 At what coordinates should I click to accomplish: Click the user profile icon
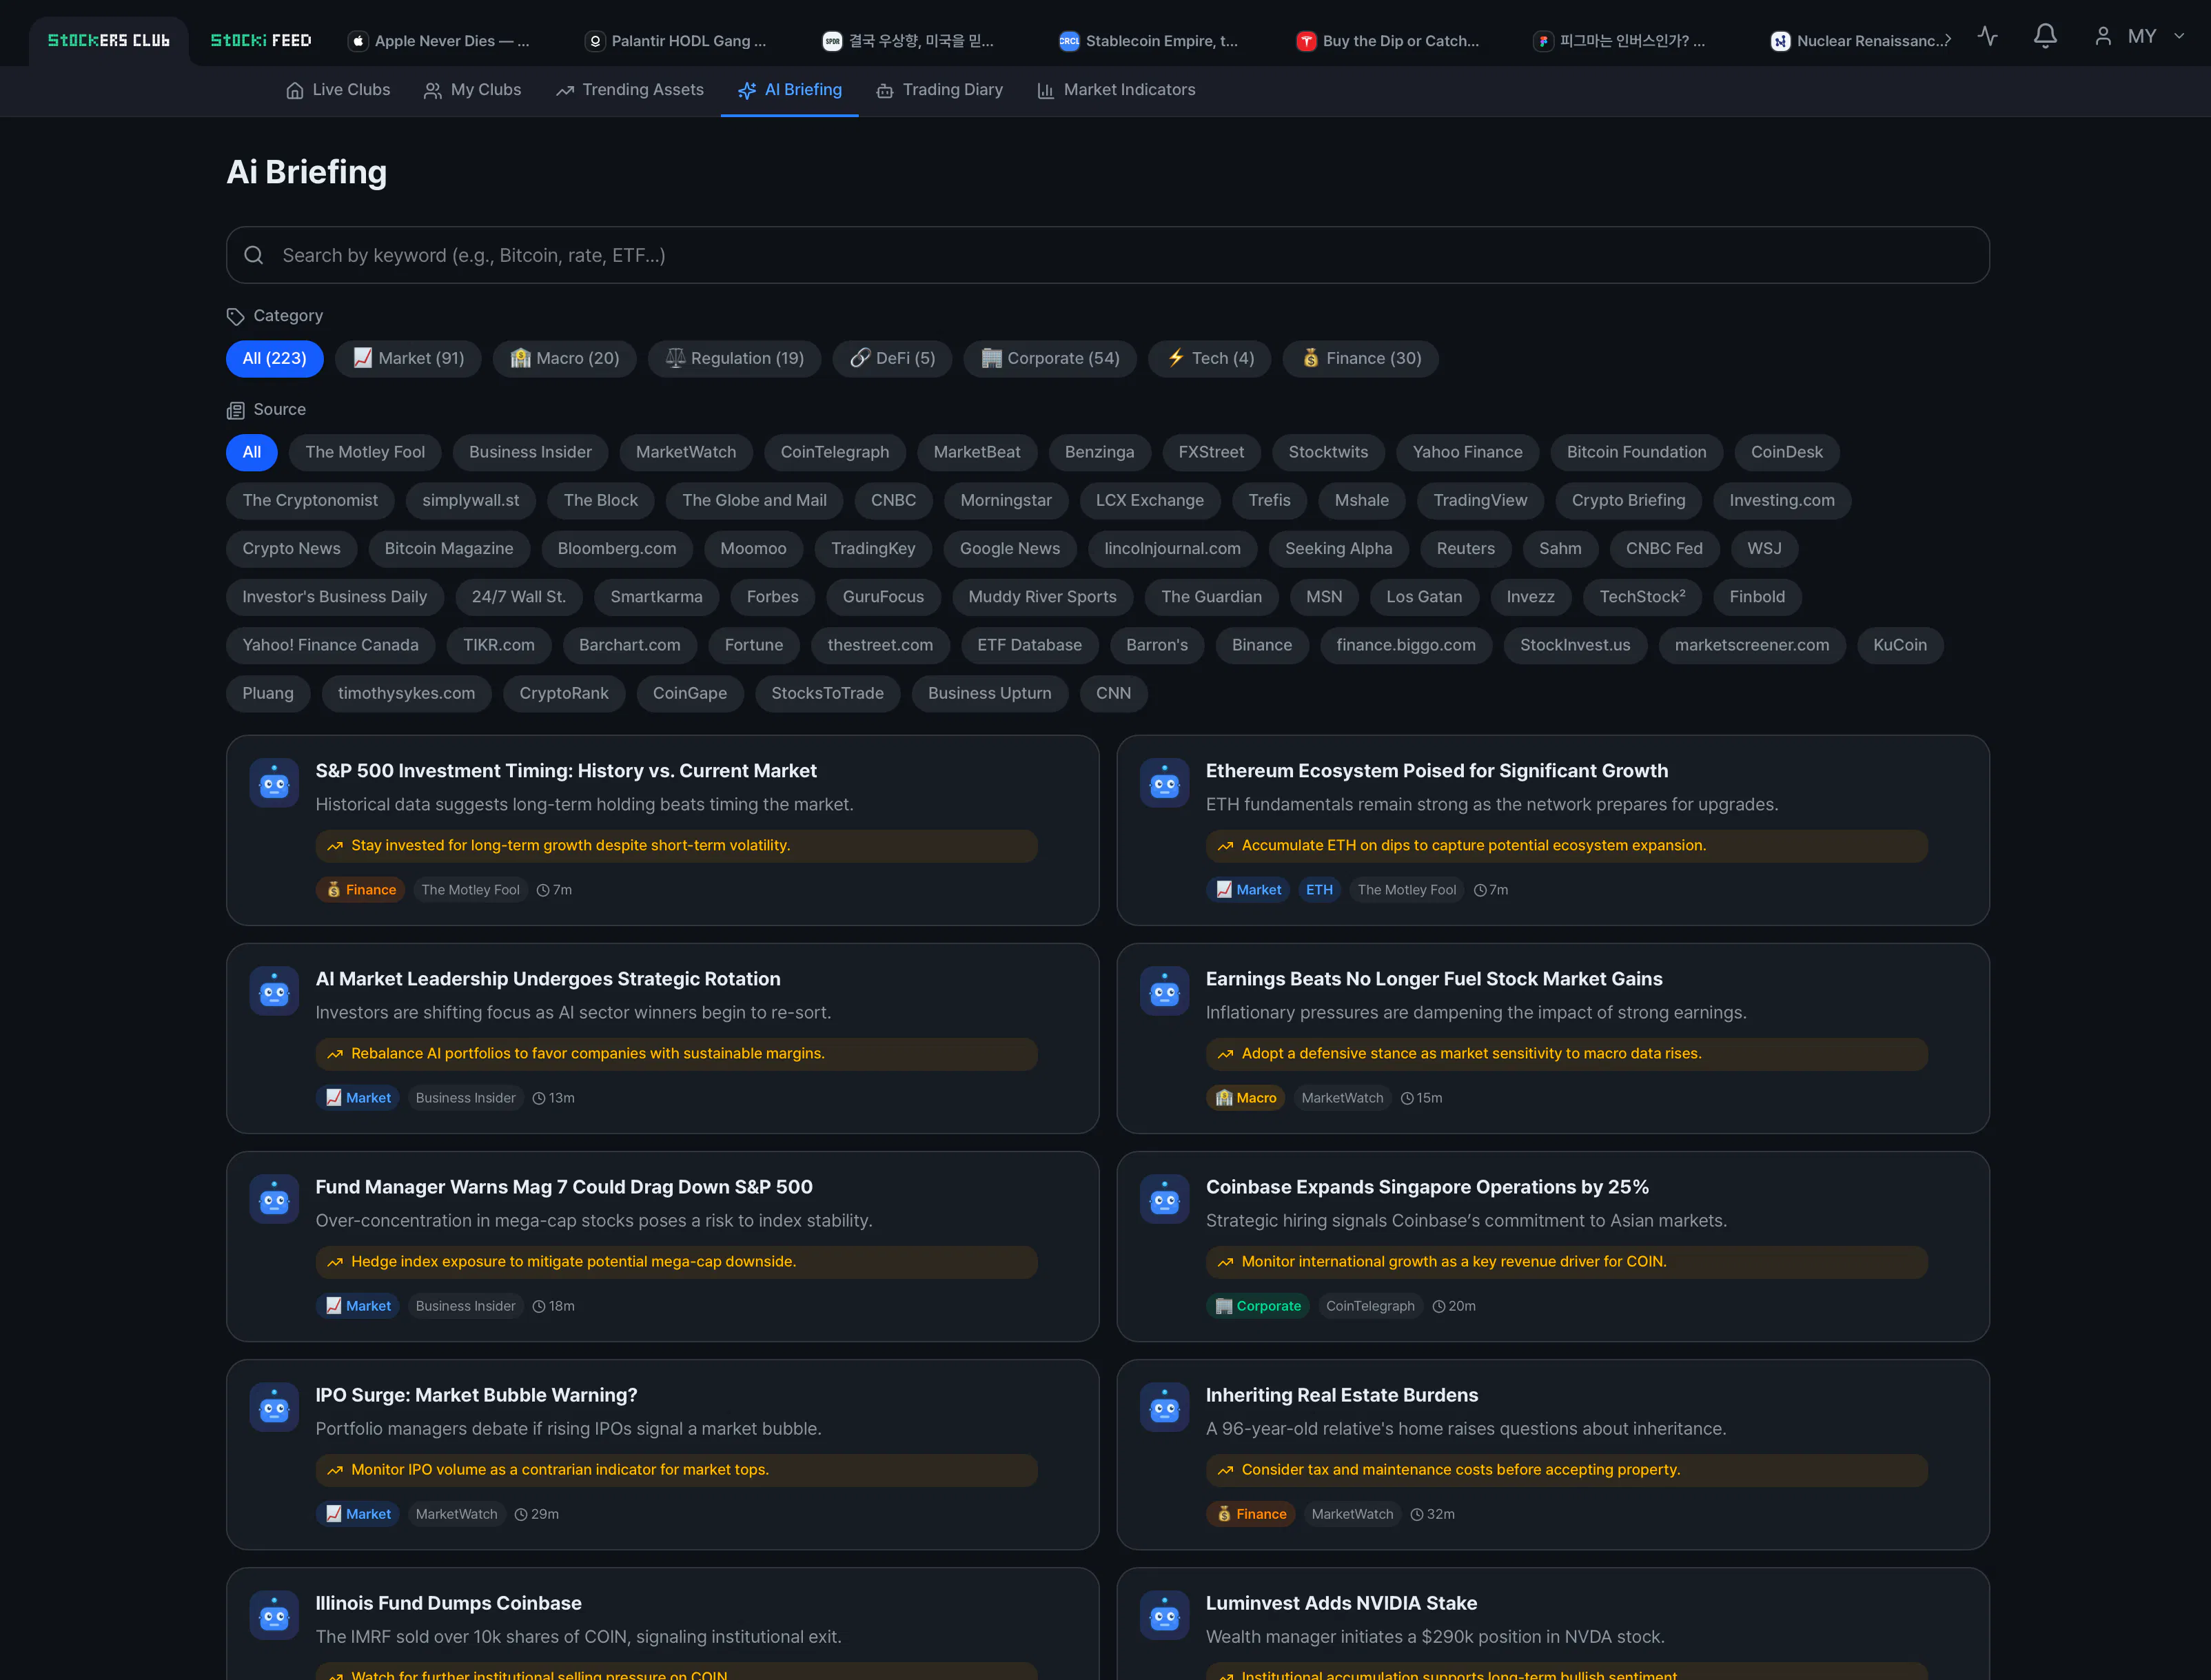(x=2103, y=37)
